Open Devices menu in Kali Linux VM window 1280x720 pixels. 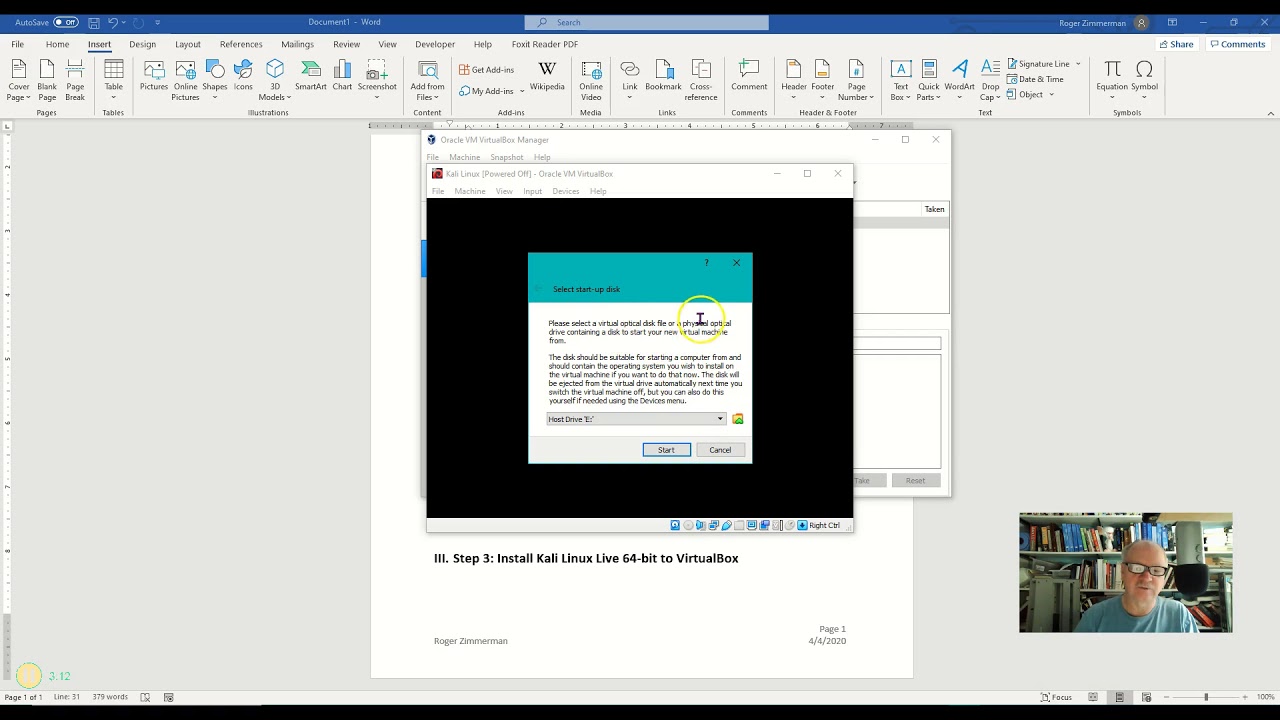(x=566, y=191)
